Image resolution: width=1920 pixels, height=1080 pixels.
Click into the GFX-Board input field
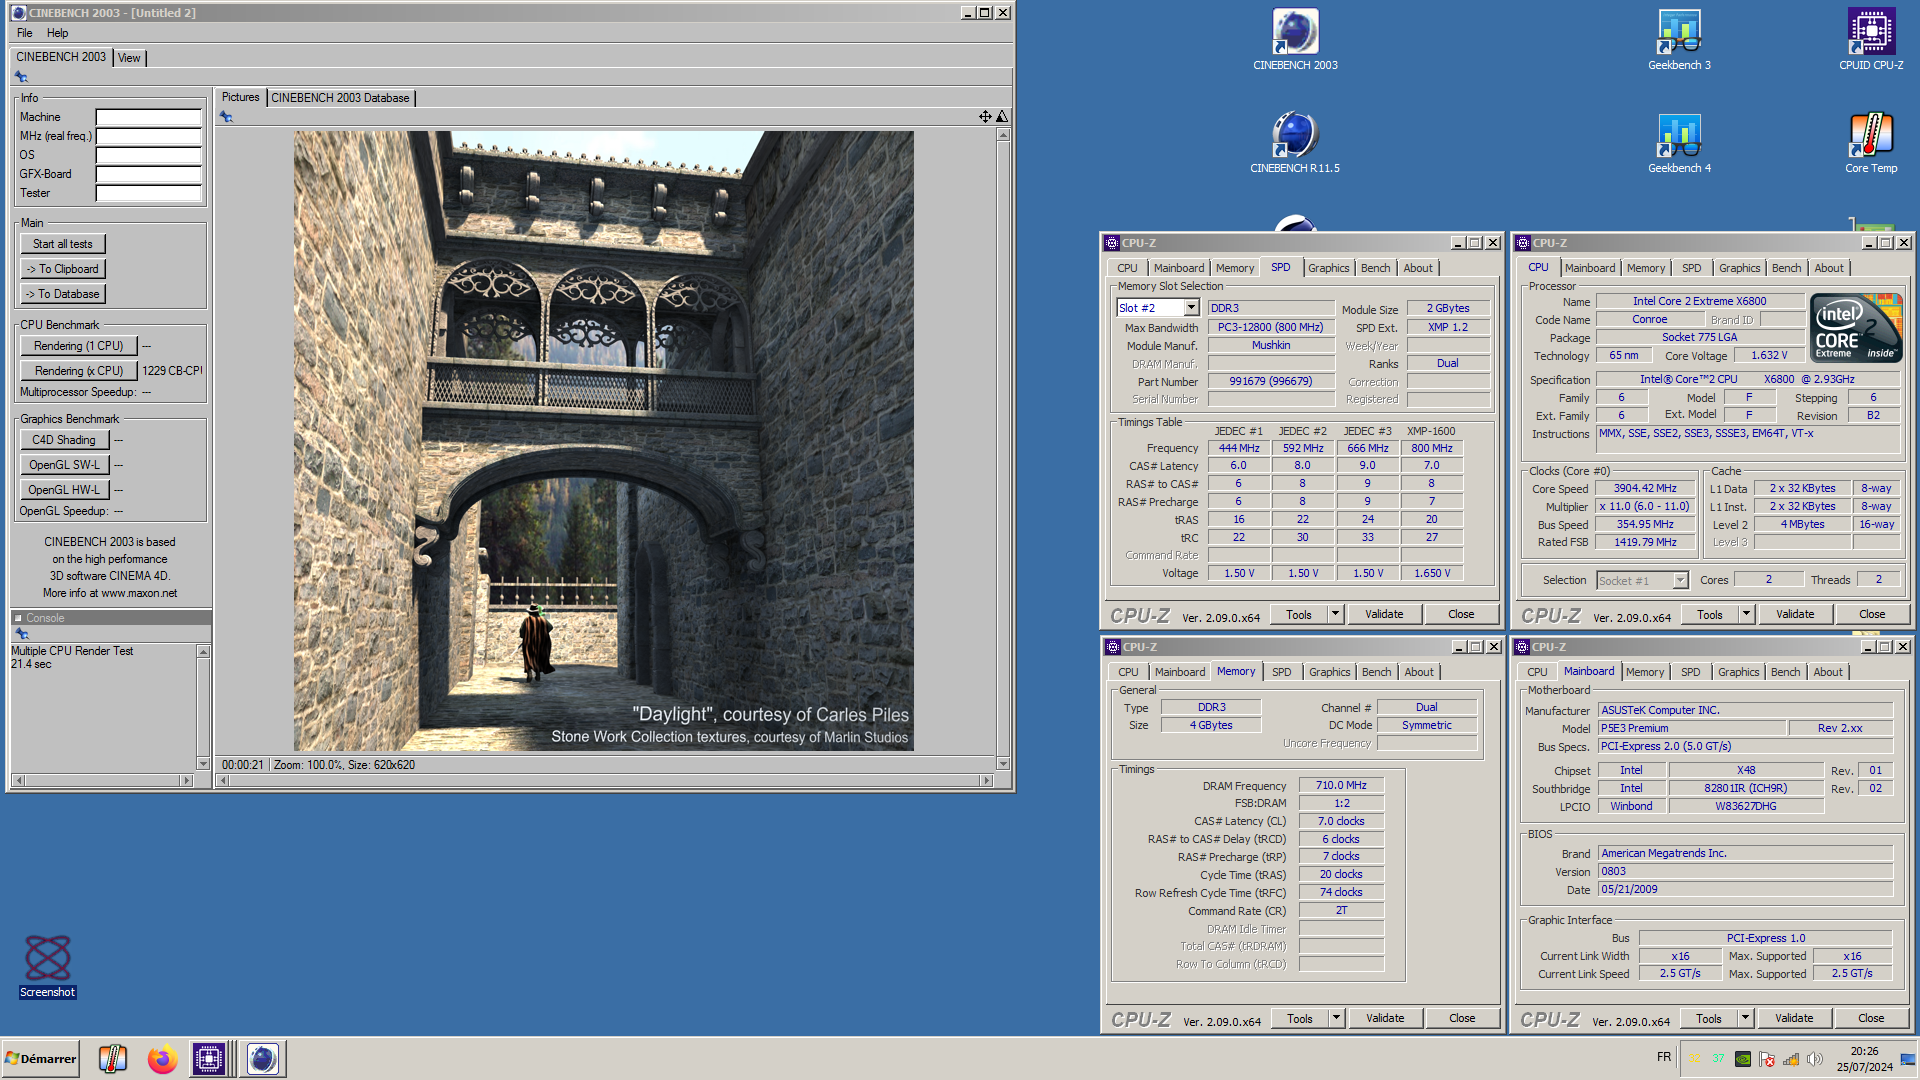[148, 174]
